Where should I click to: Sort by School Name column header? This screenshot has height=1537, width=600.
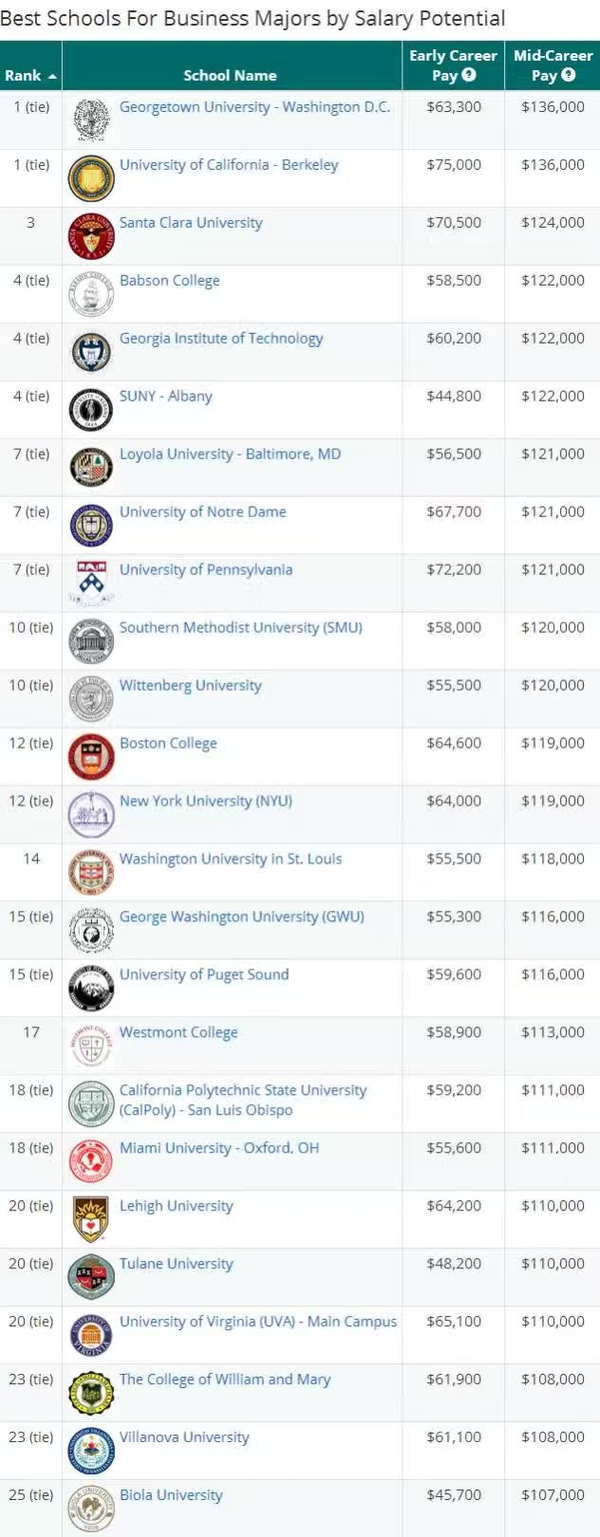231,75
